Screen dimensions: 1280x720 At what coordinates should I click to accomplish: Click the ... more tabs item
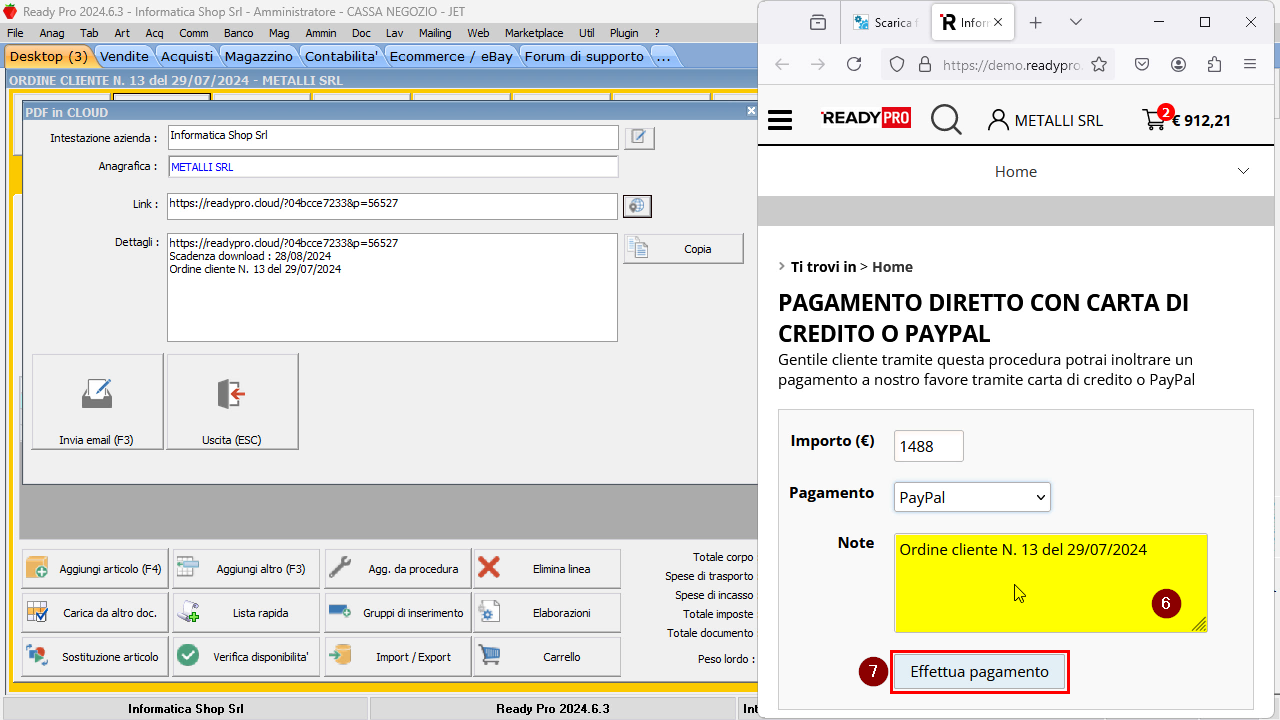point(663,56)
